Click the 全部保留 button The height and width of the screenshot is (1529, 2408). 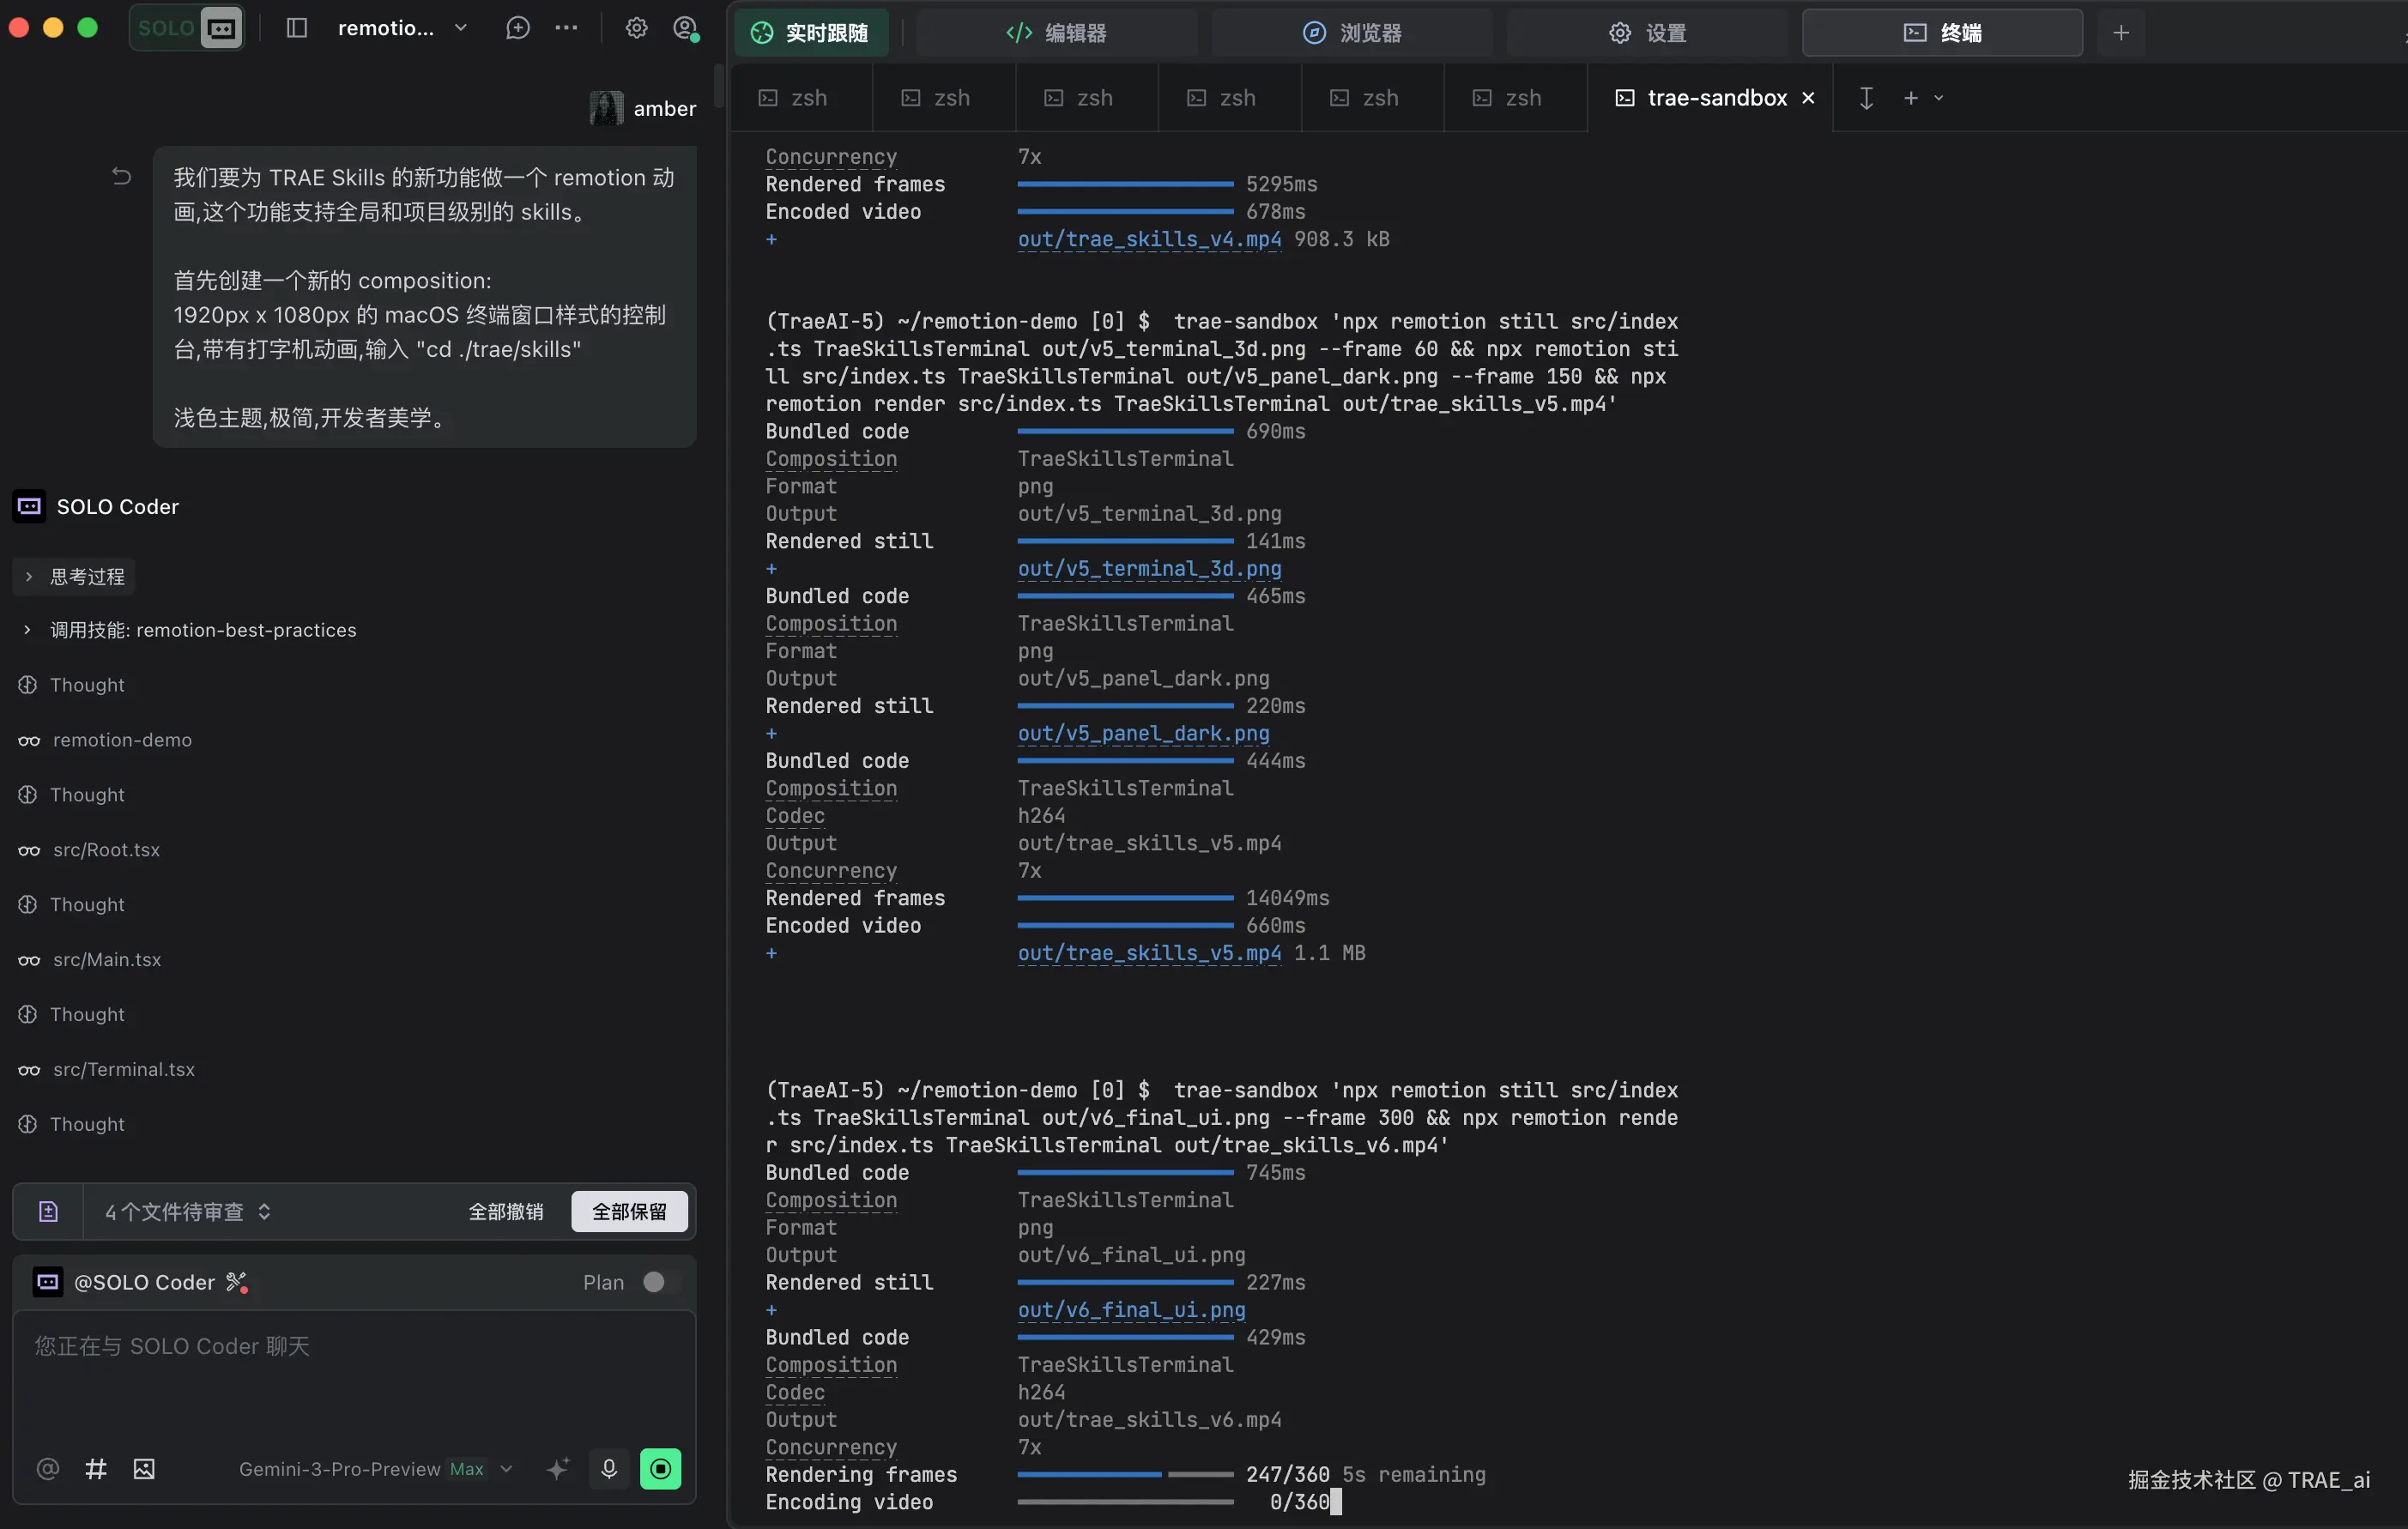[629, 1211]
